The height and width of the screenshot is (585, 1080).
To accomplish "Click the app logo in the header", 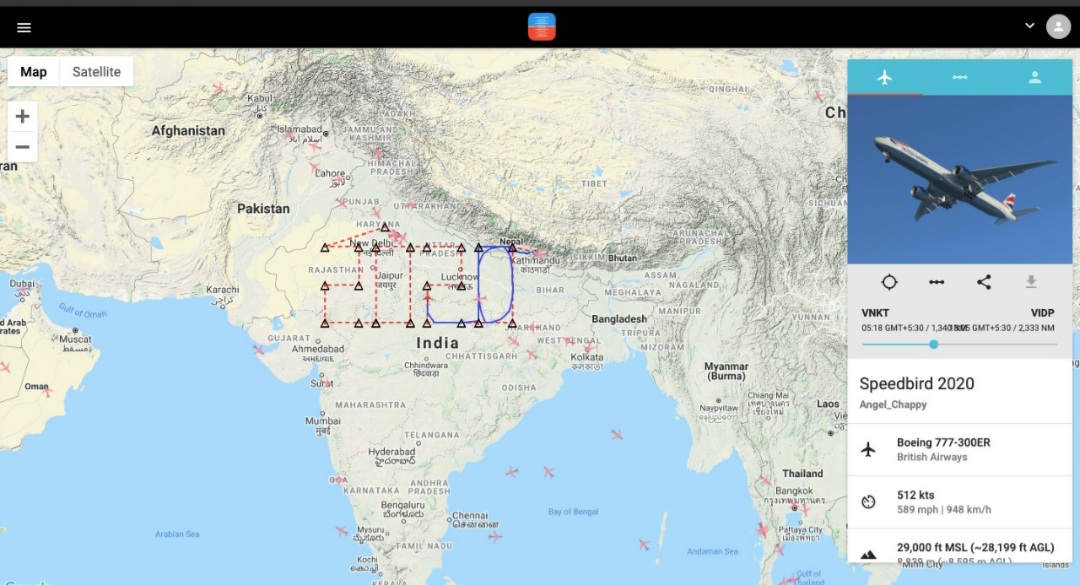I will click(x=541, y=27).
